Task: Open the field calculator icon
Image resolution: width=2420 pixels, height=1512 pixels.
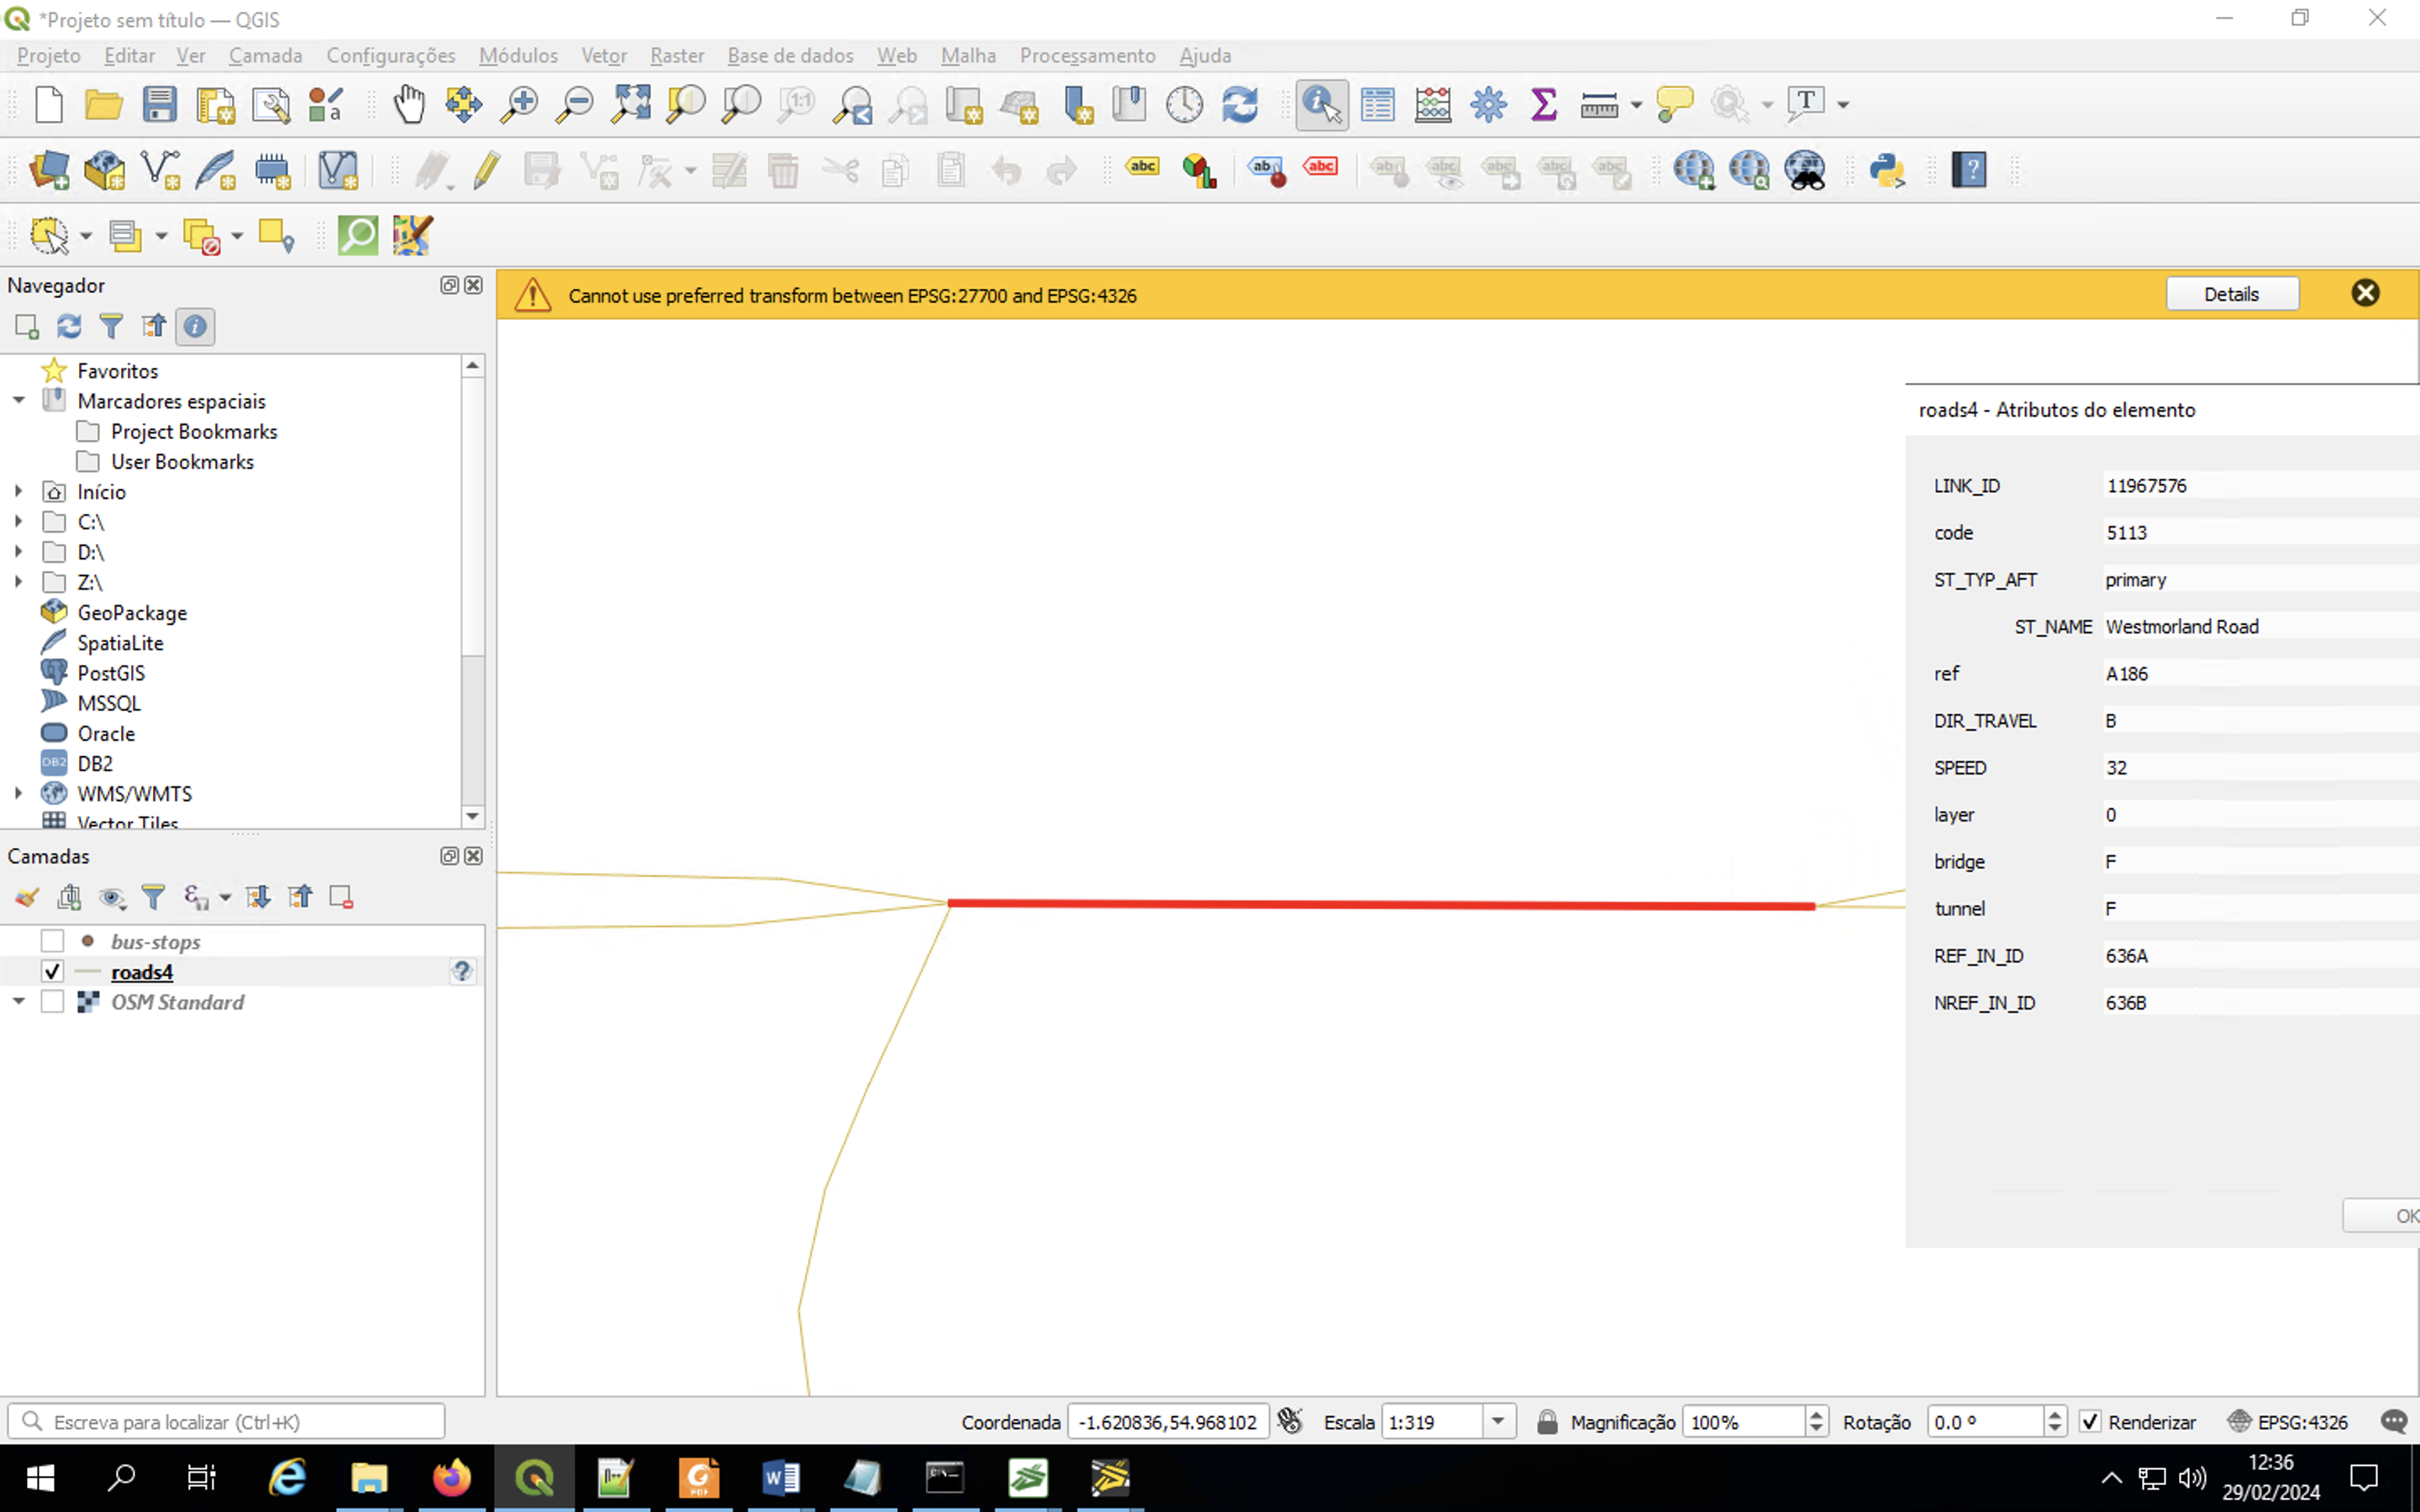Action: click(1433, 104)
